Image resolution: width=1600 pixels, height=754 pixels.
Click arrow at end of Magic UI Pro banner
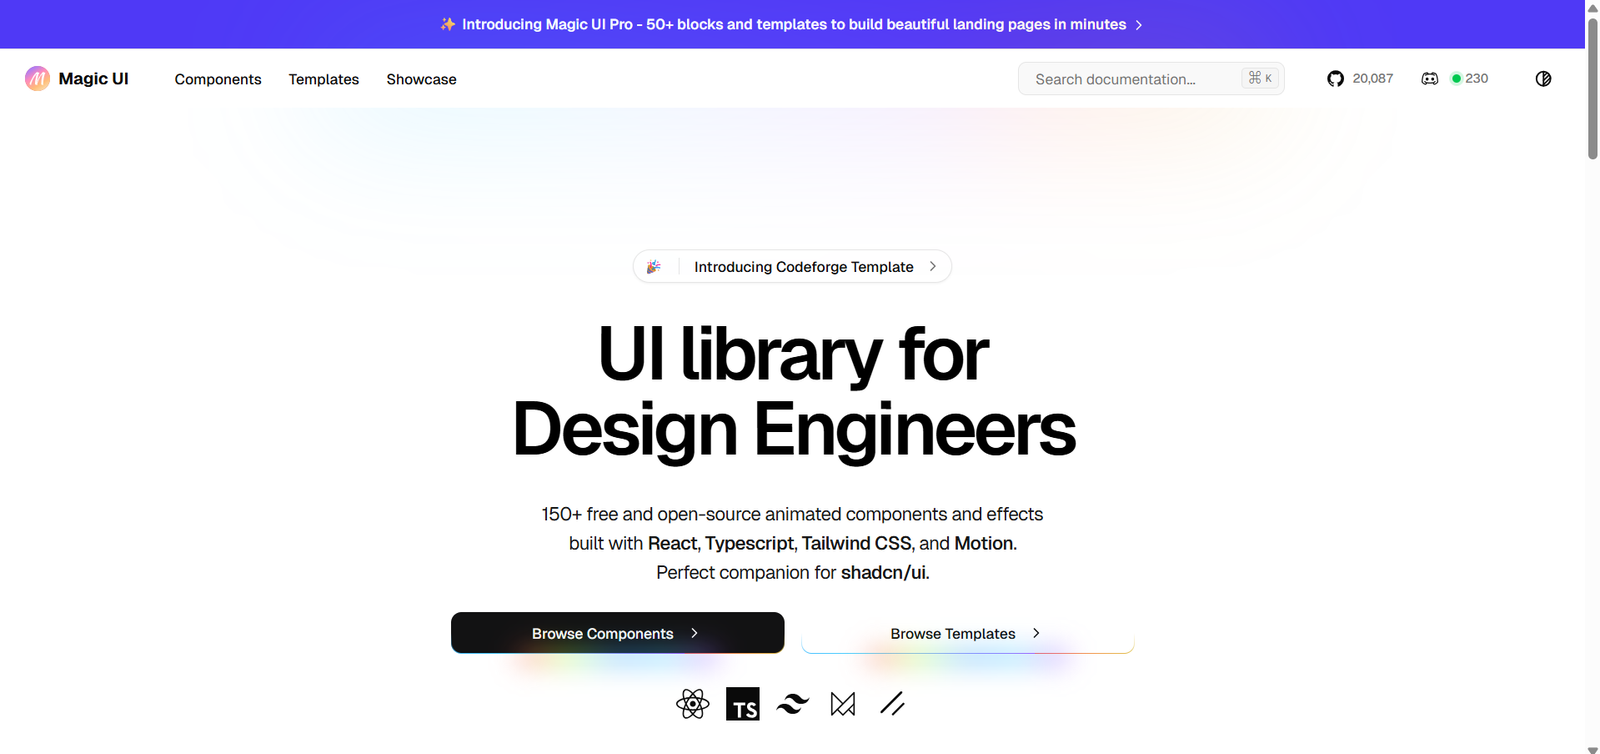click(x=1139, y=25)
